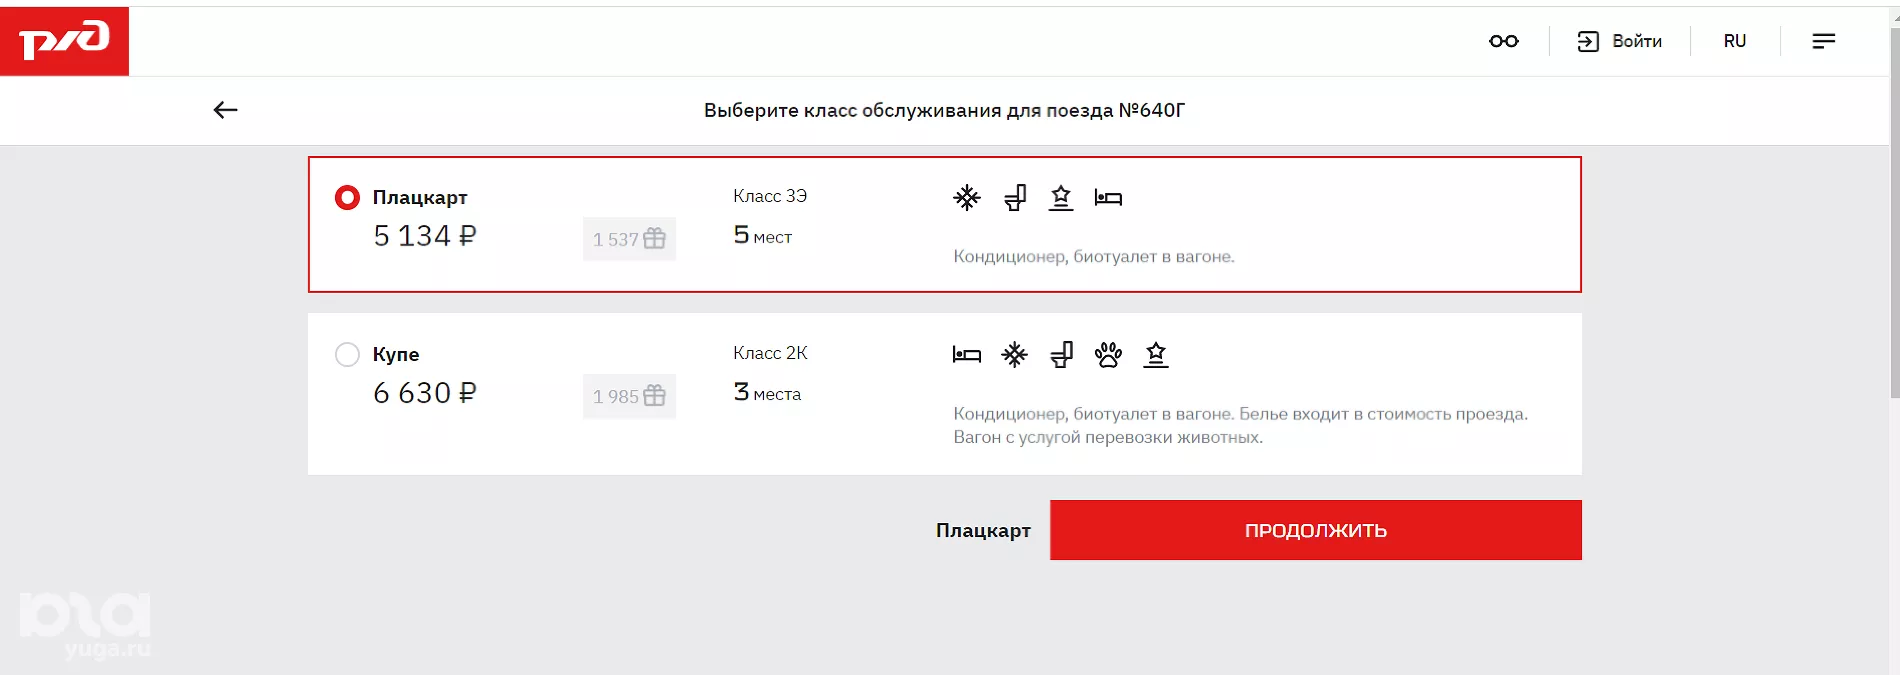Toggle accessibility glasses icon
This screenshot has height=675, width=1900.
1503,41
